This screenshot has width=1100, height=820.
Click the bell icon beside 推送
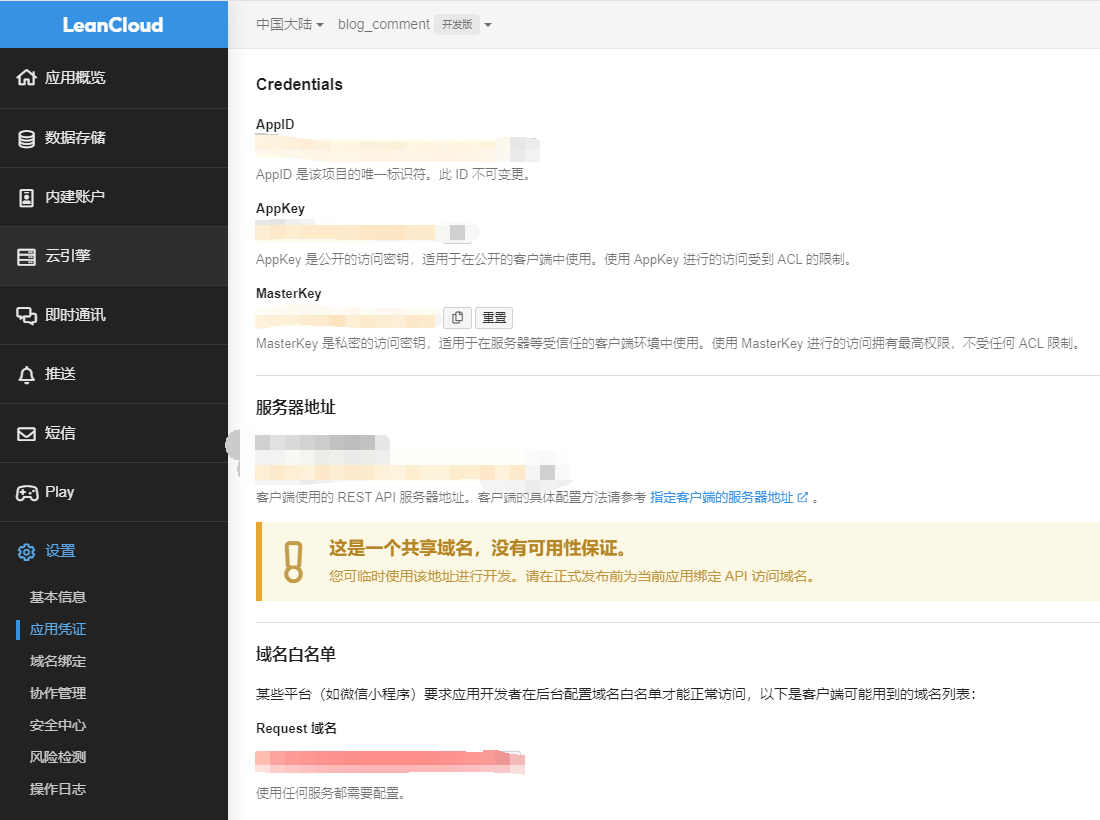tap(27, 375)
